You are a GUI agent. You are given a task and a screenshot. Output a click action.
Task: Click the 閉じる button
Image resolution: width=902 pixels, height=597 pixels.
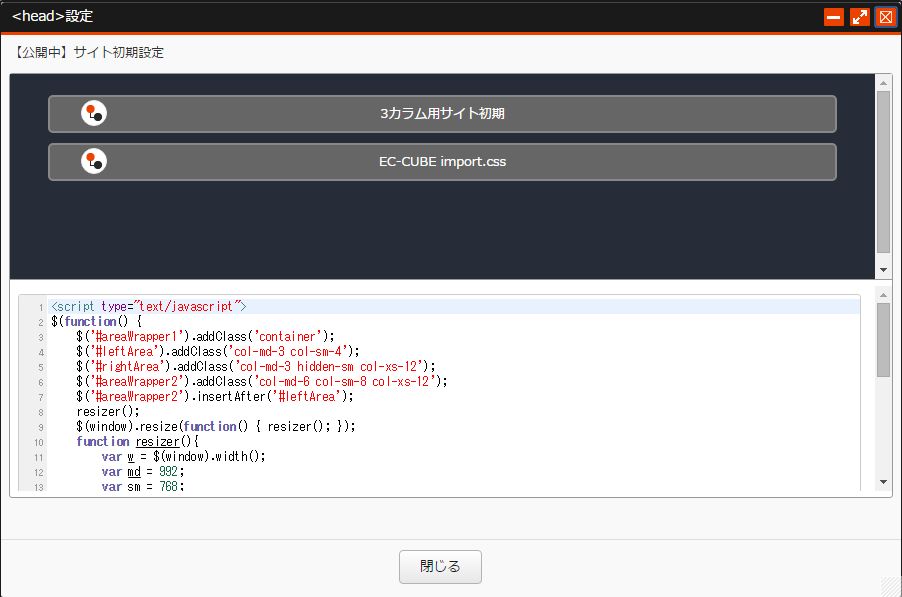click(x=440, y=567)
